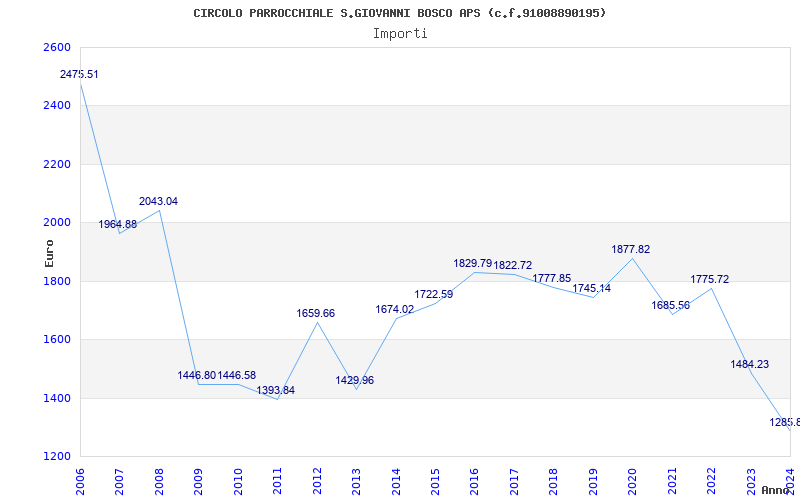800x500 pixels.
Task: Select the year 2015 on x-axis
Action: (x=435, y=481)
